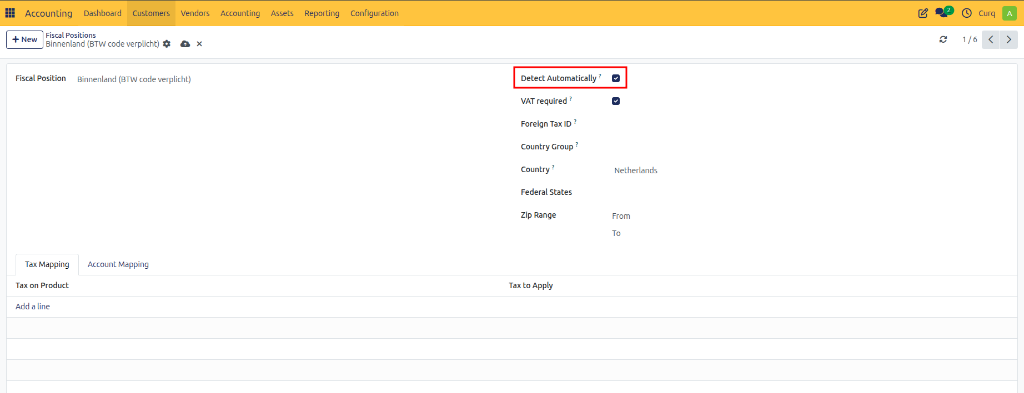
Task: Open the apps grid menu icon
Action: coord(10,13)
